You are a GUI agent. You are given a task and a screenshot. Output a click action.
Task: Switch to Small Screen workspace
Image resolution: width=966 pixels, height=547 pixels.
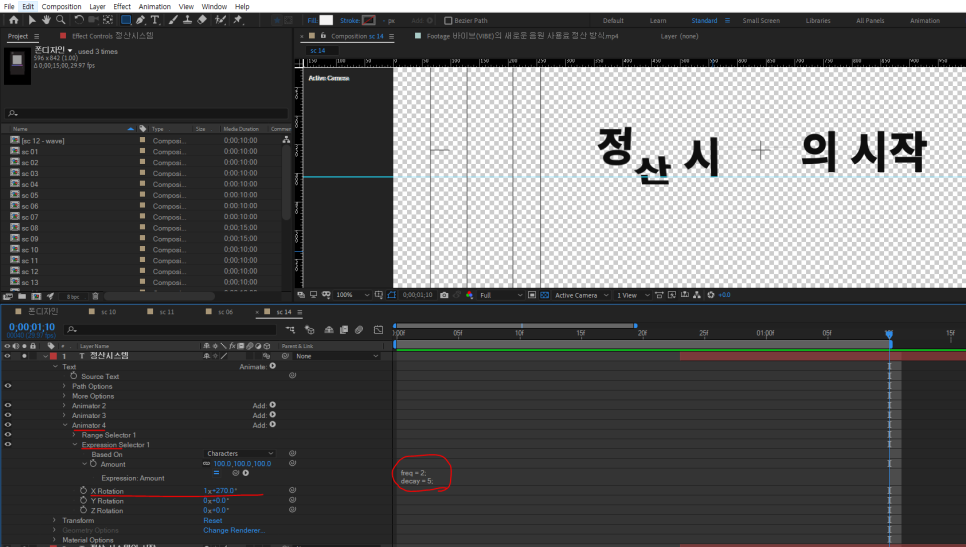(x=761, y=20)
